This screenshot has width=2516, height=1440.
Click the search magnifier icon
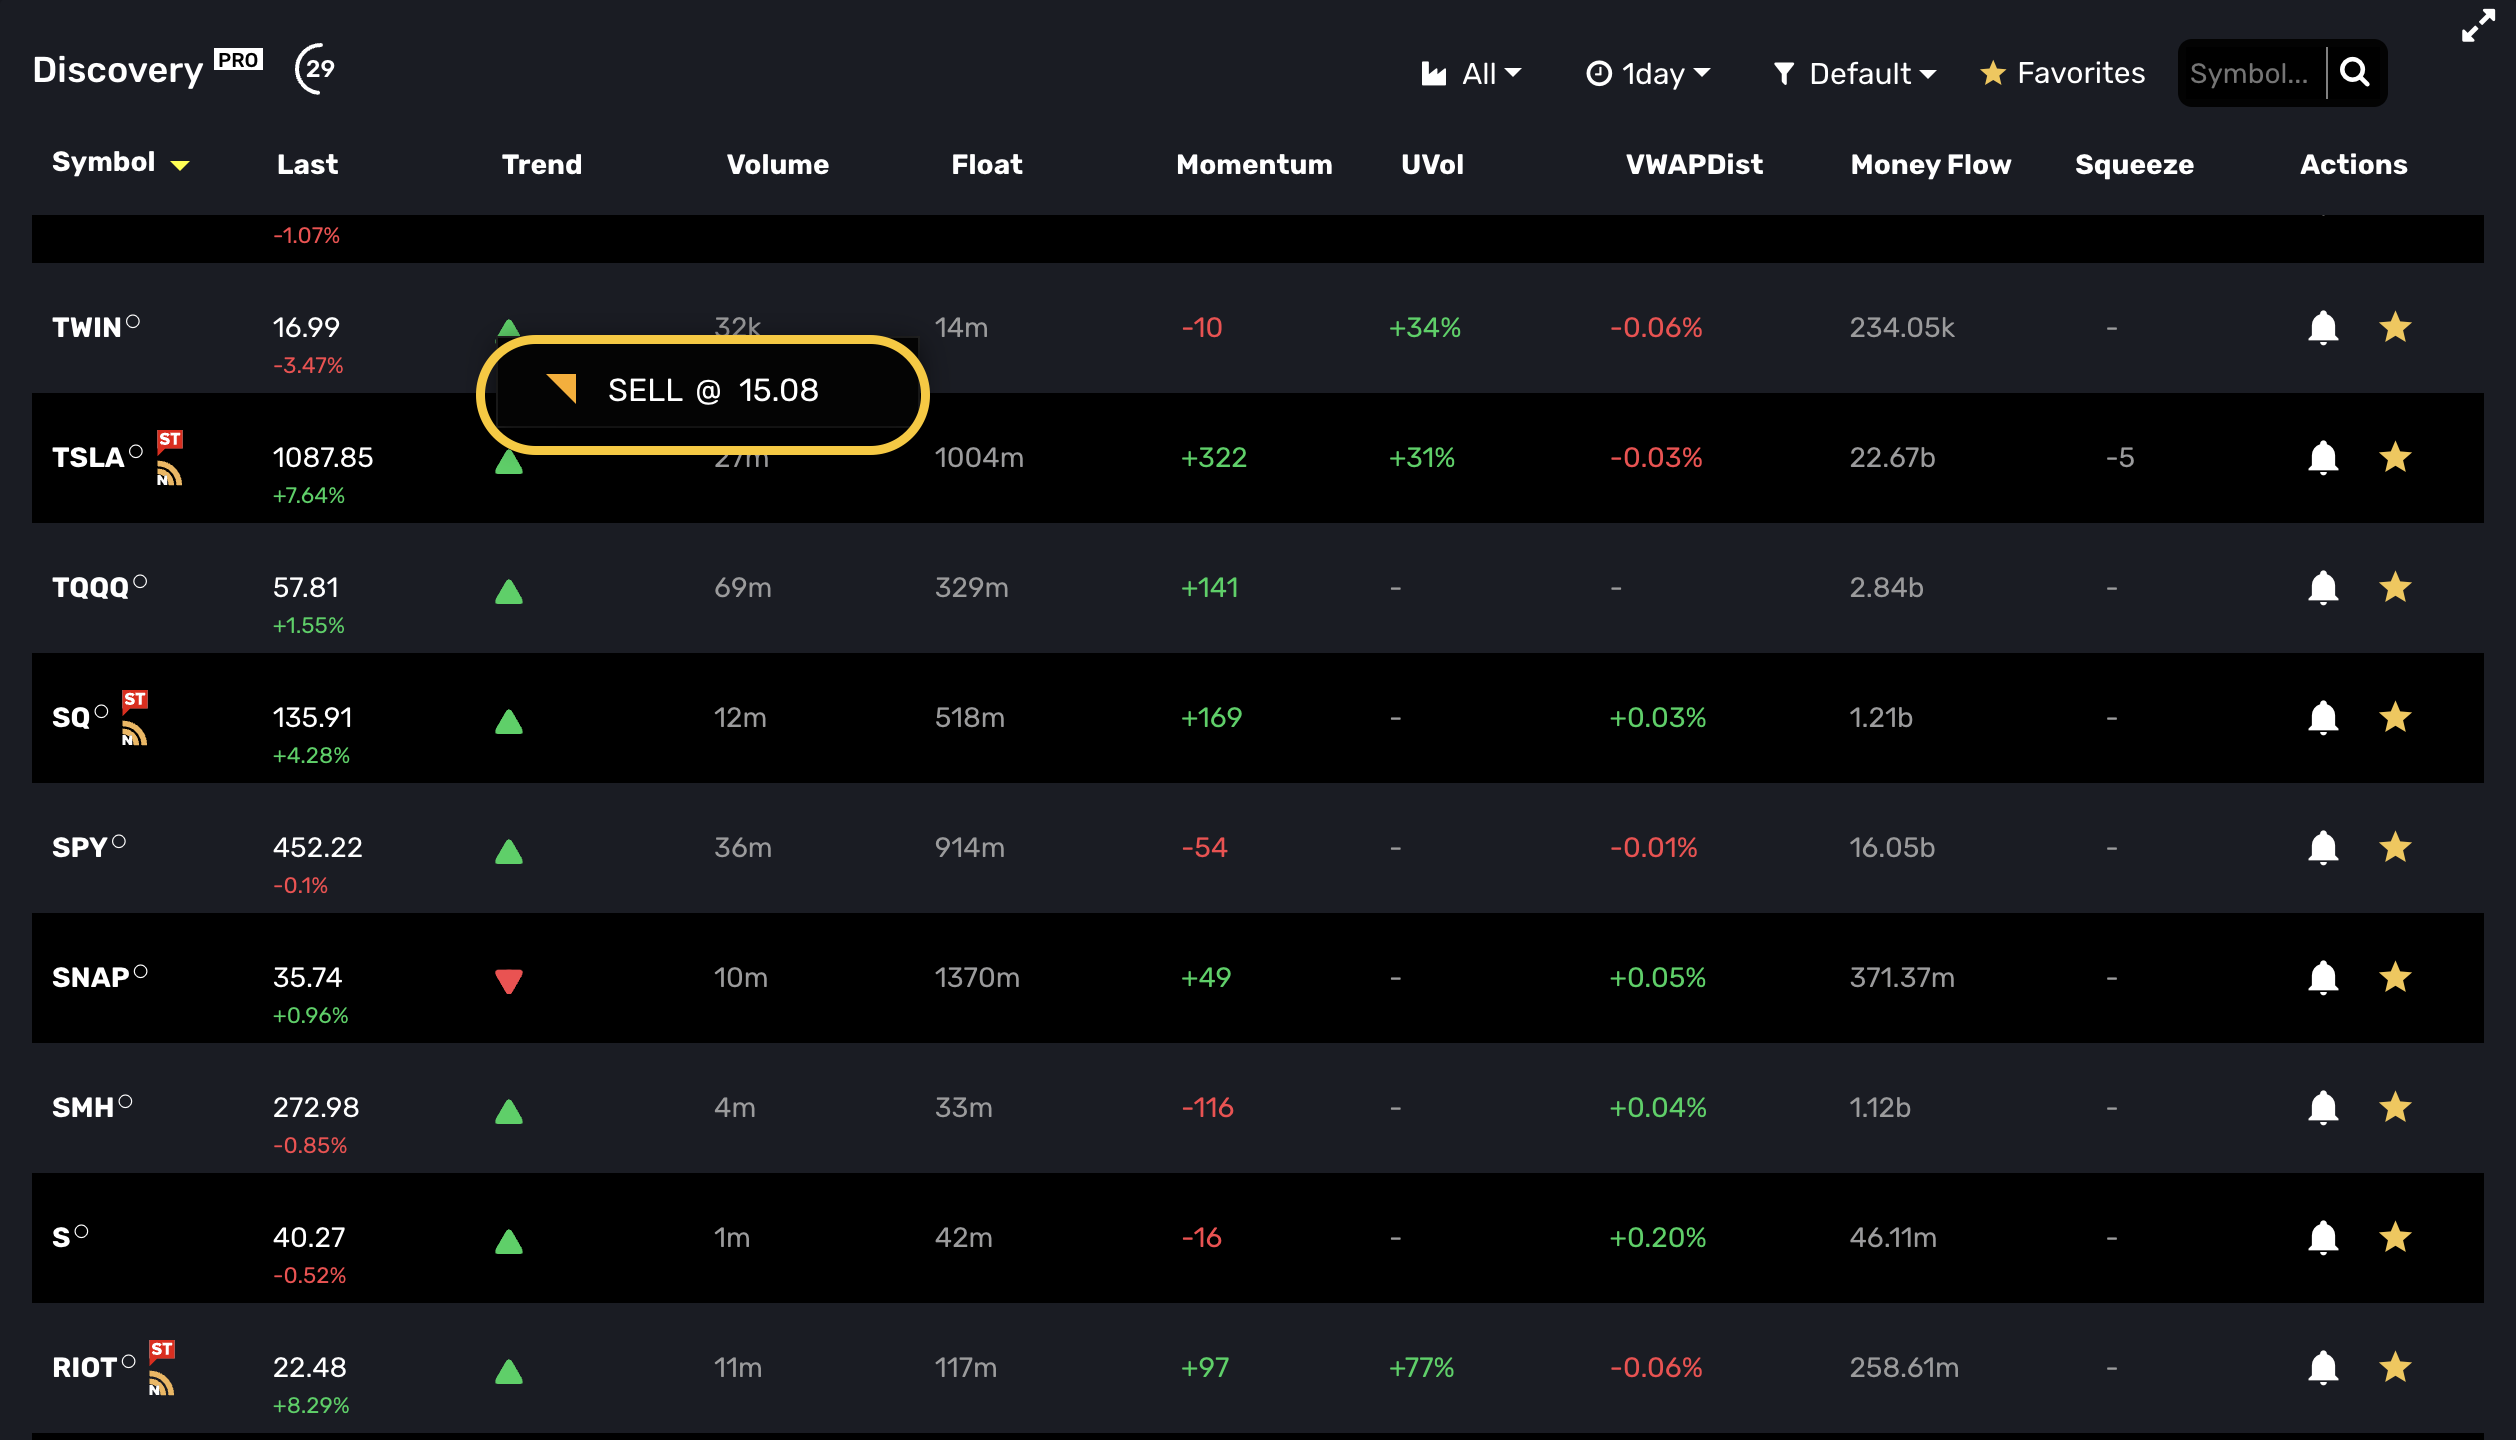coord(2355,73)
